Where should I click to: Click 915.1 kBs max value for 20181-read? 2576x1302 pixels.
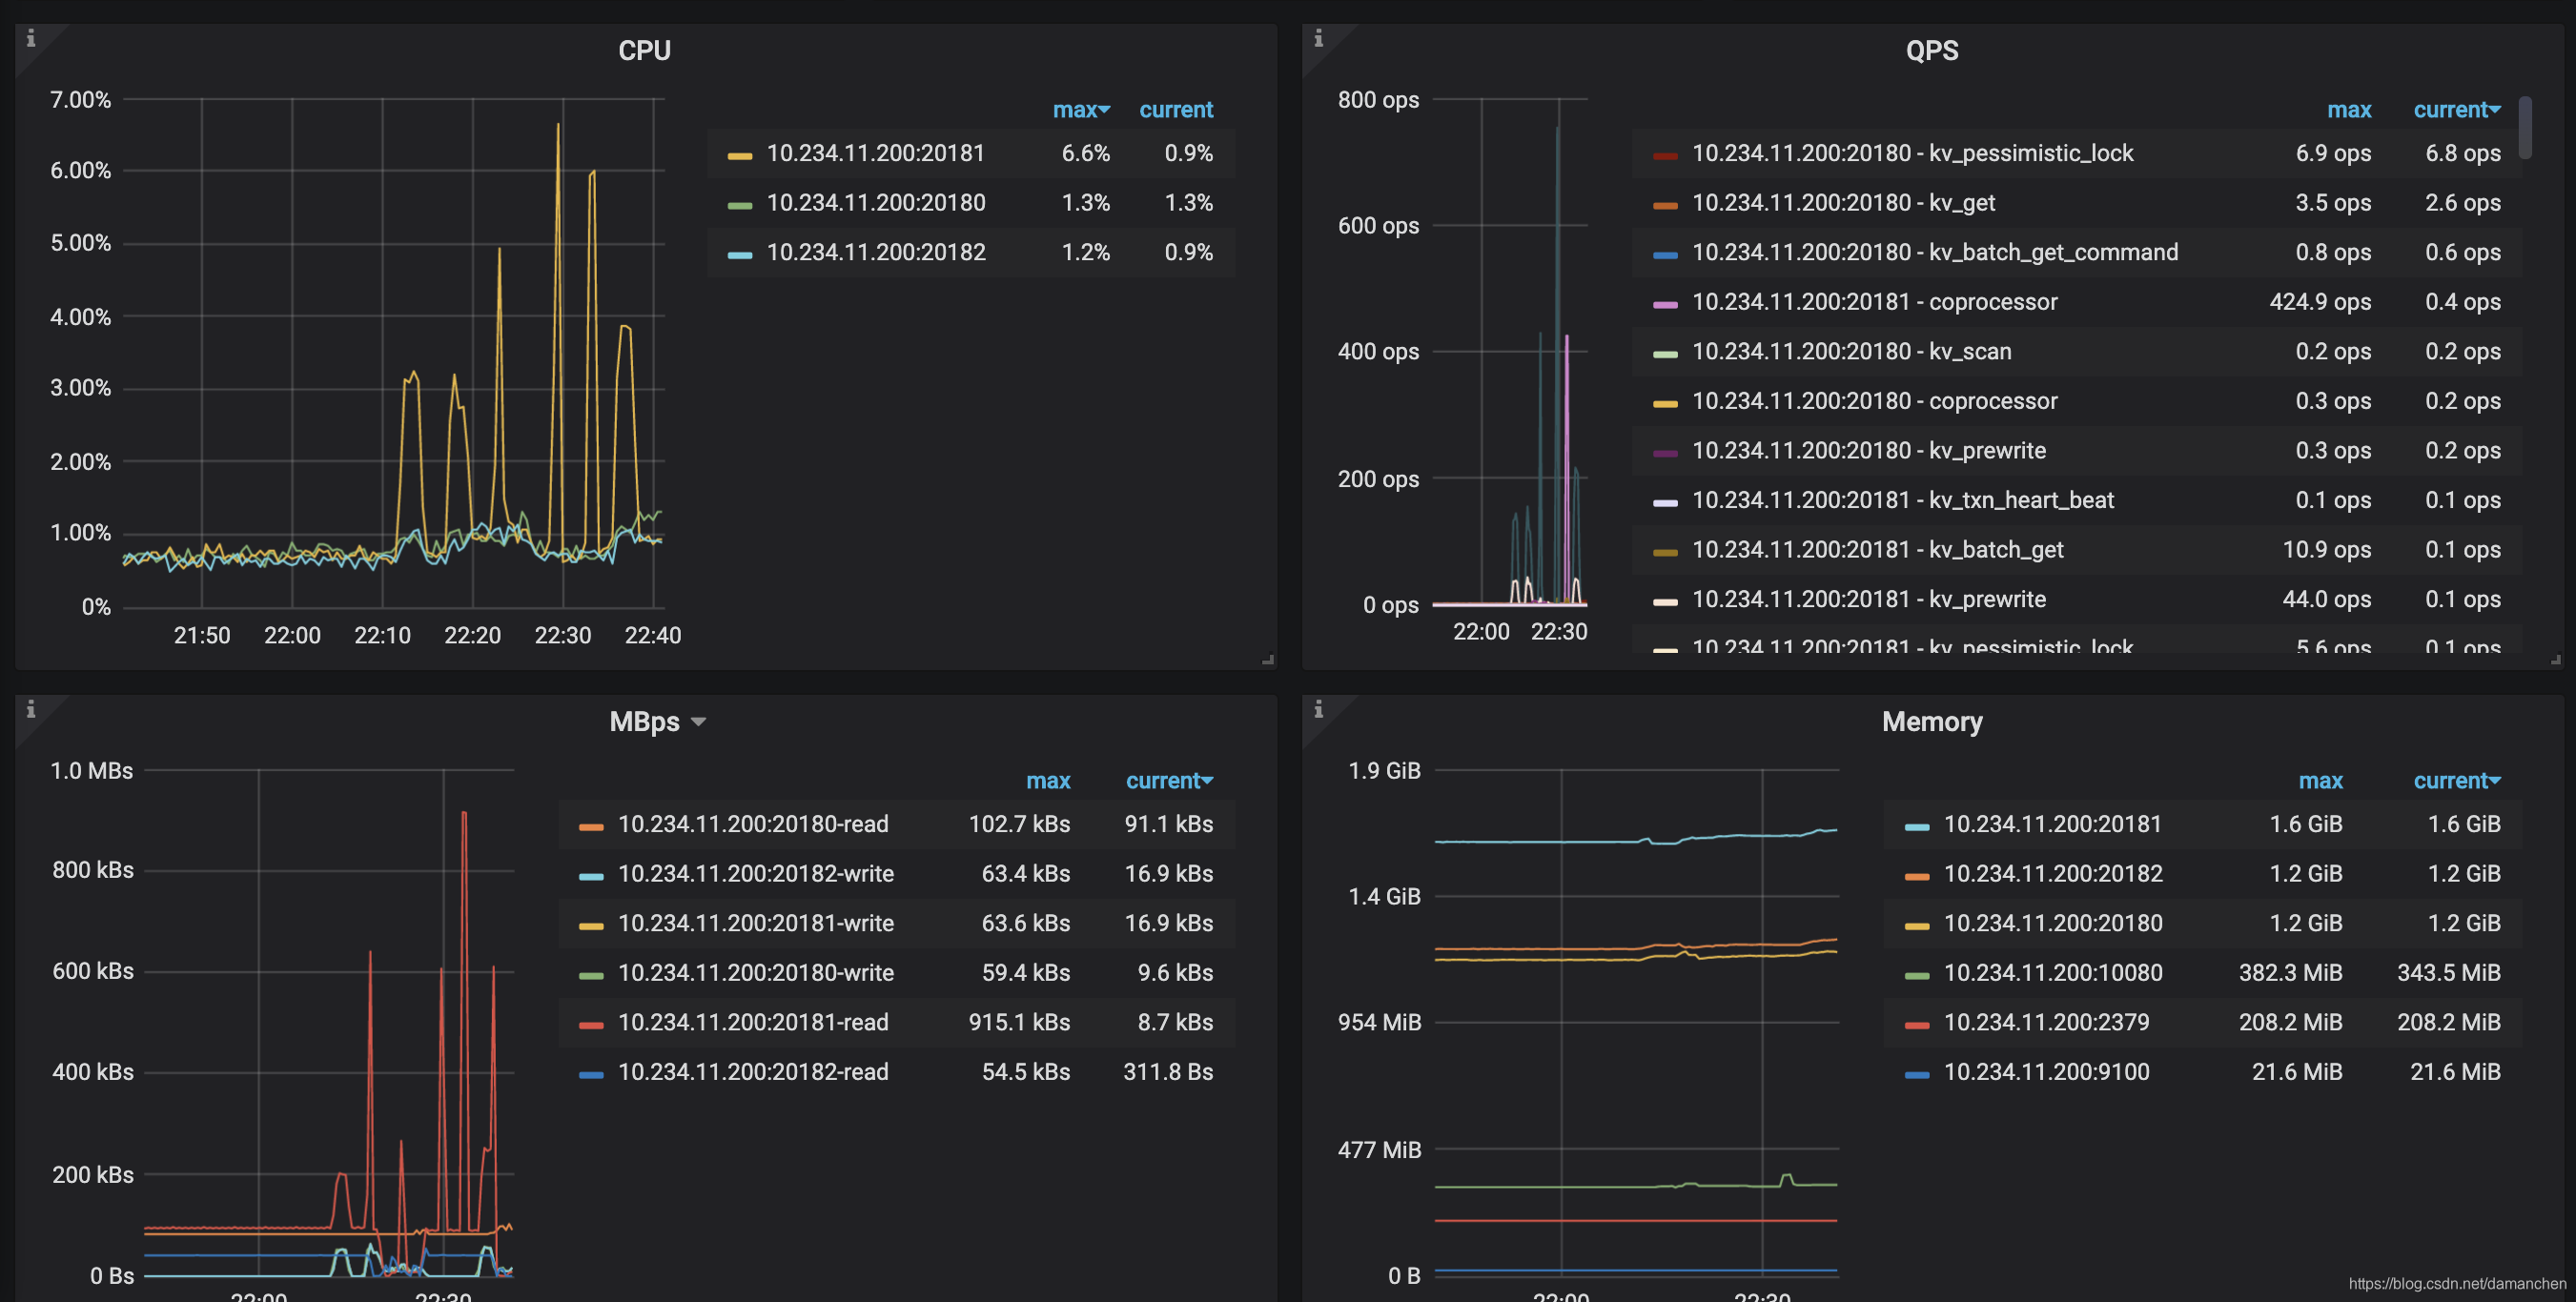click(1019, 1022)
